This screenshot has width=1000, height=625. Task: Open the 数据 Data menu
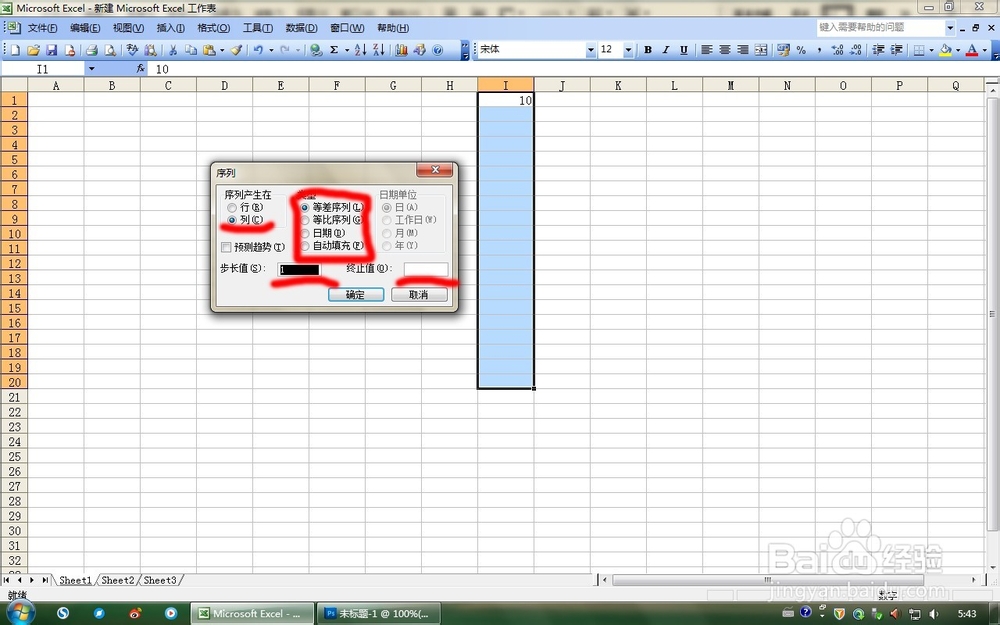[x=301, y=28]
